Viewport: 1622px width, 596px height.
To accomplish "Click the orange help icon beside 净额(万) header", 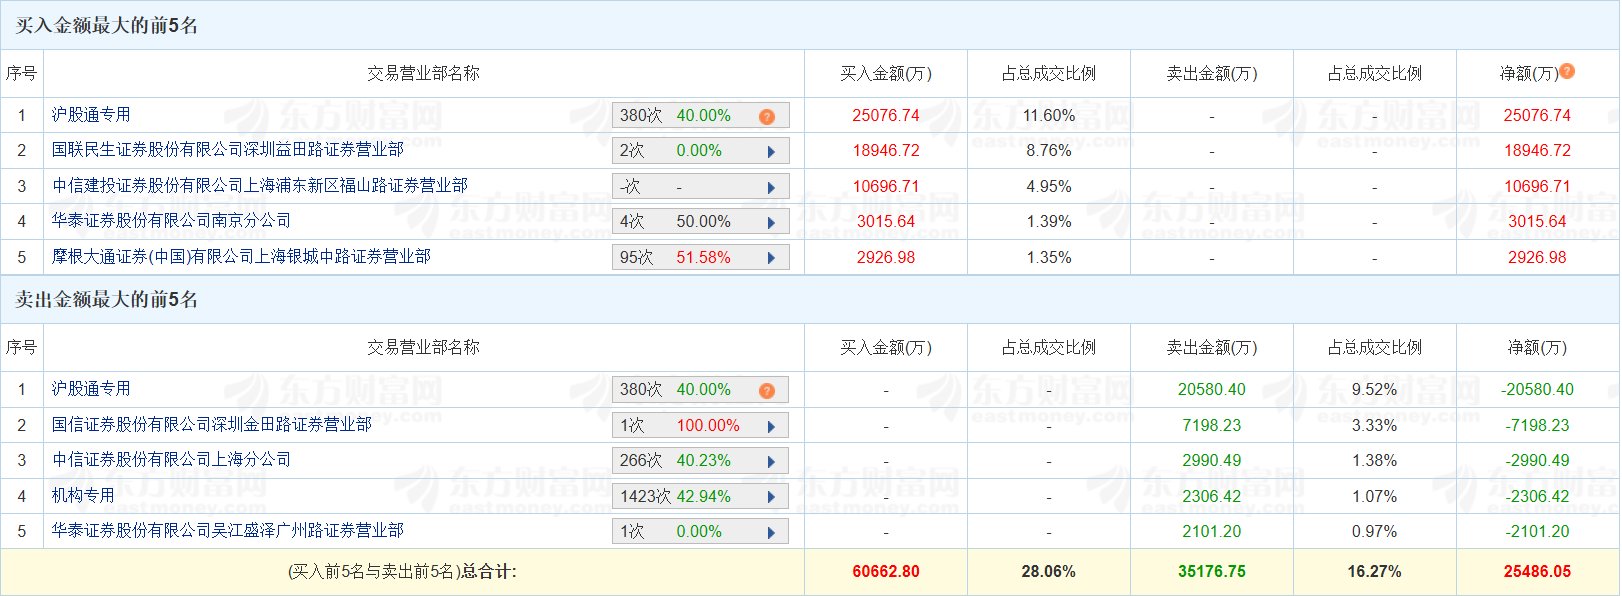I will (x=1567, y=71).
